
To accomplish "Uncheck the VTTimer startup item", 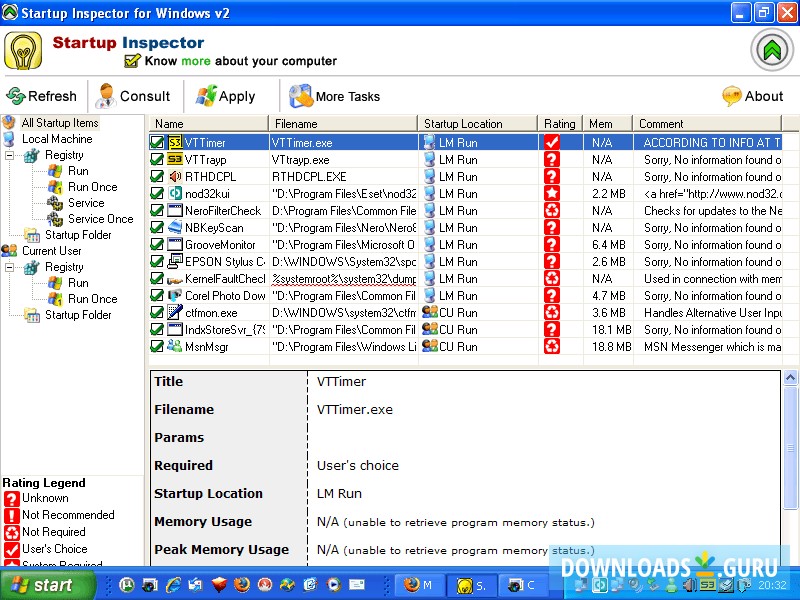I will 157,142.
